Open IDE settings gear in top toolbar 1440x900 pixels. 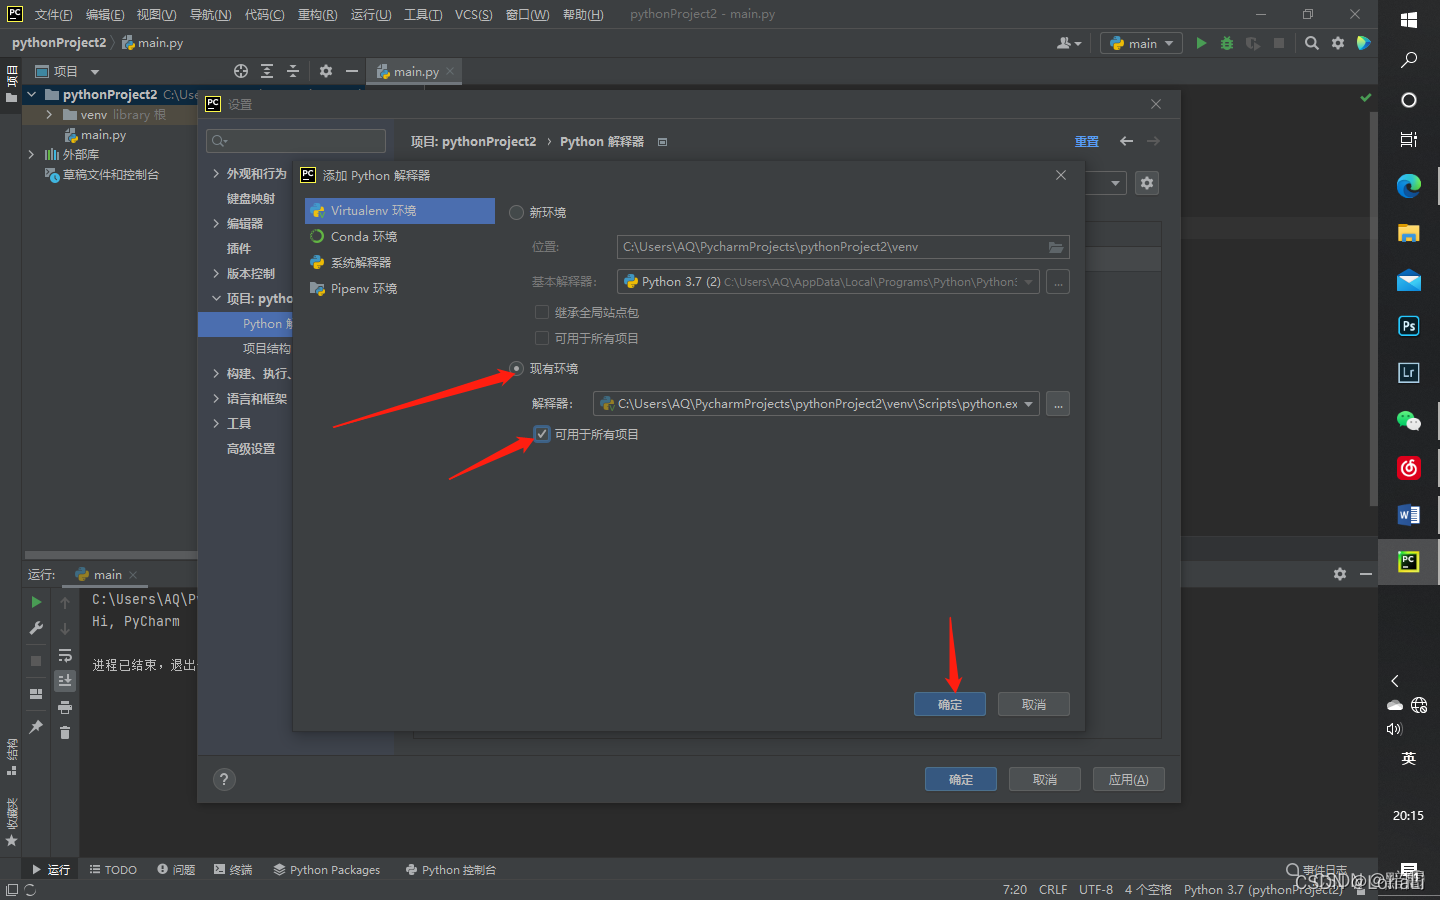coord(1338,43)
